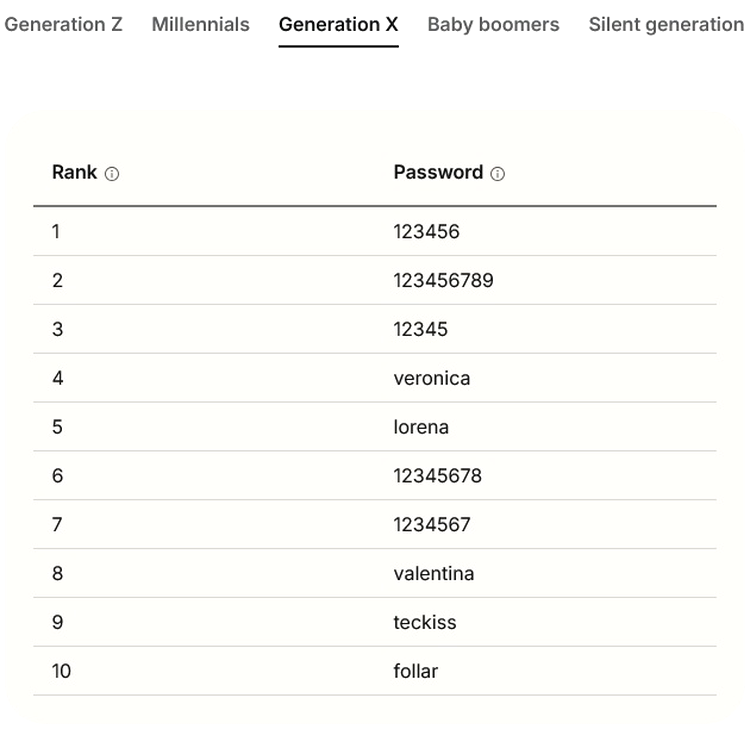Viewport: 750px width, 729px height.
Task: Click the info icon beside Password header
Action: point(498,174)
